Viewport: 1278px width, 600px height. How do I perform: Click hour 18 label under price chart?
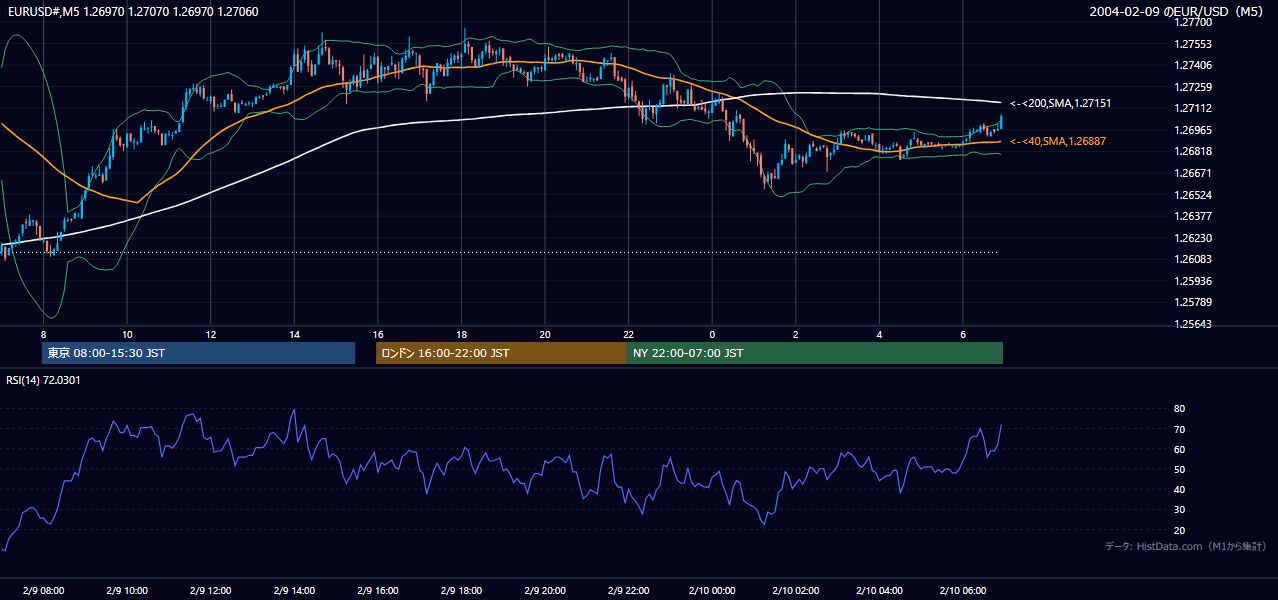[461, 334]
